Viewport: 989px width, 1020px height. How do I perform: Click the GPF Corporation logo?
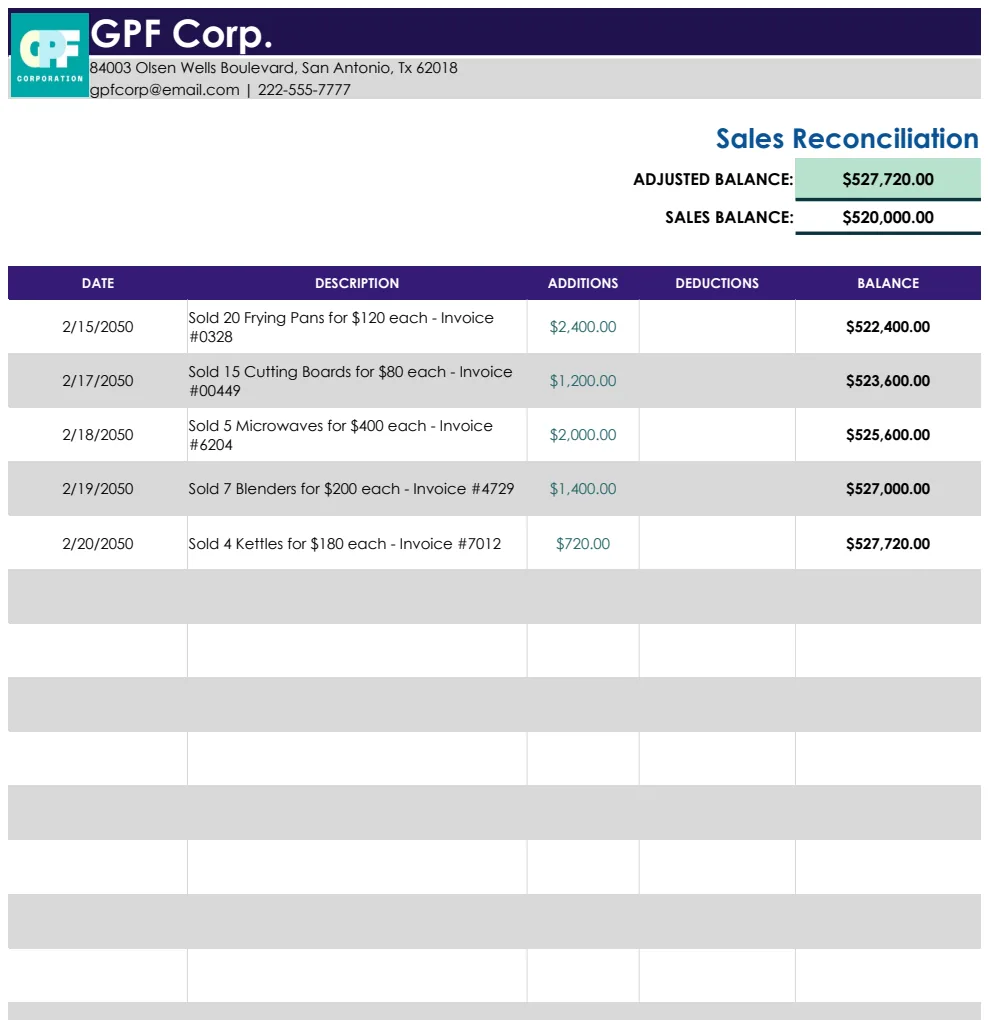[x=49, y=55]
